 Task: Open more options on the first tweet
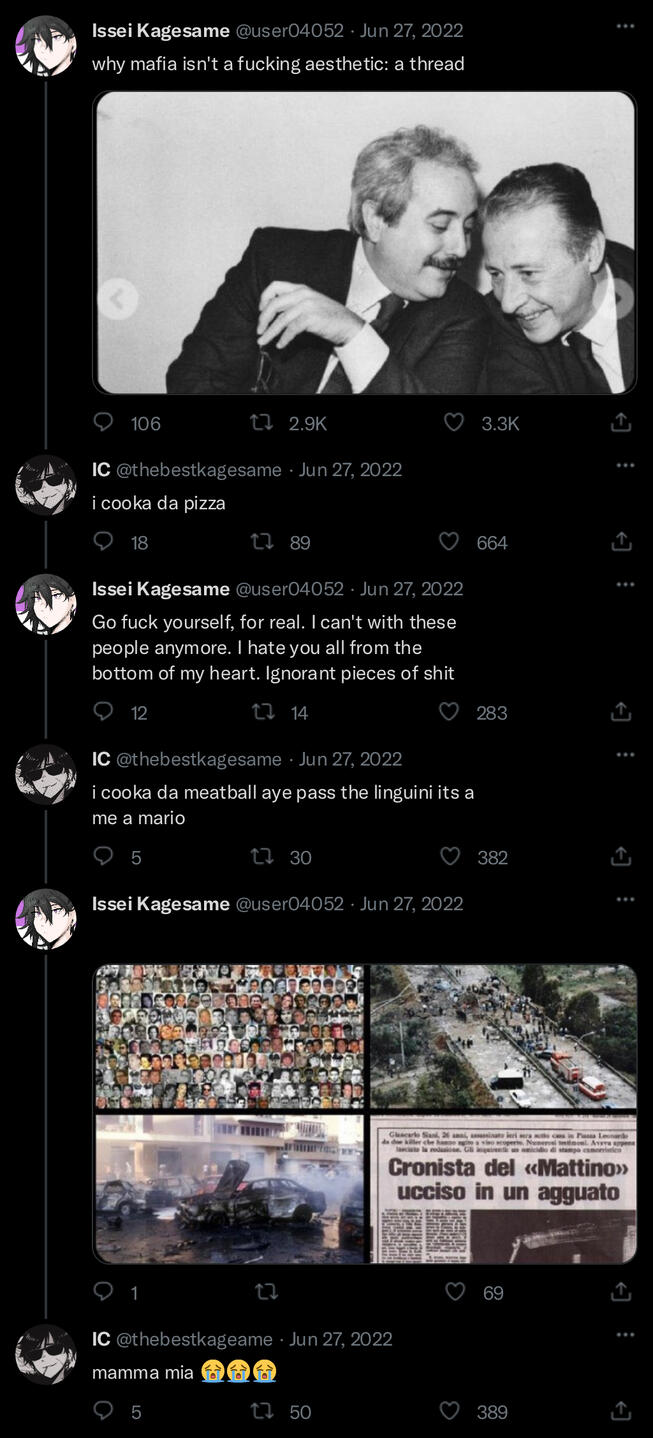coord(626,26)
